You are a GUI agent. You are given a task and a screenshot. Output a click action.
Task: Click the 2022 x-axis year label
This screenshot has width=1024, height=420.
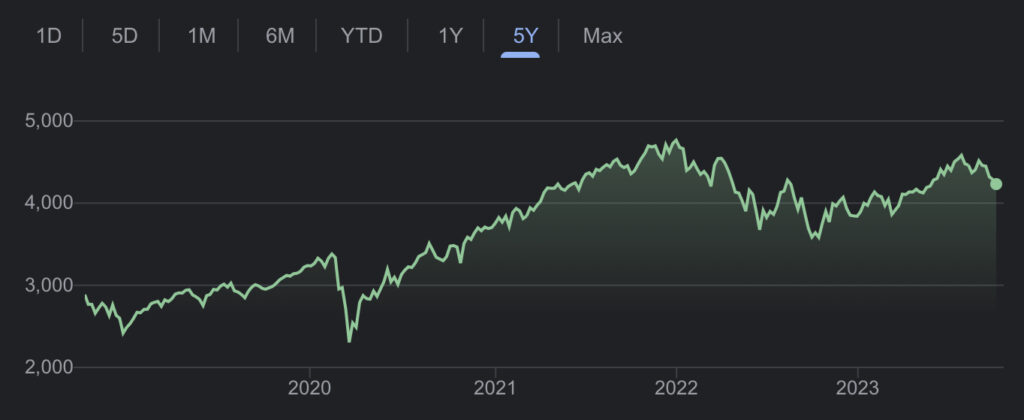[676, 389]
